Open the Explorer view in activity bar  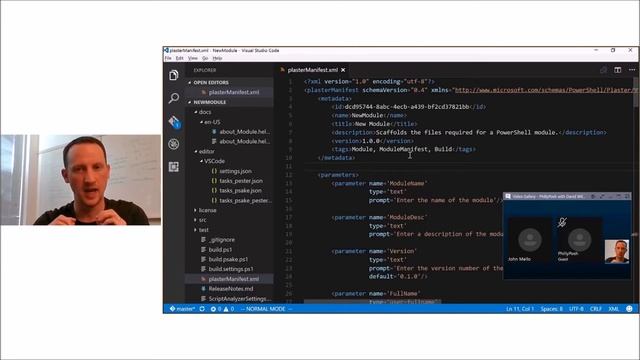[x=174, y=76]
